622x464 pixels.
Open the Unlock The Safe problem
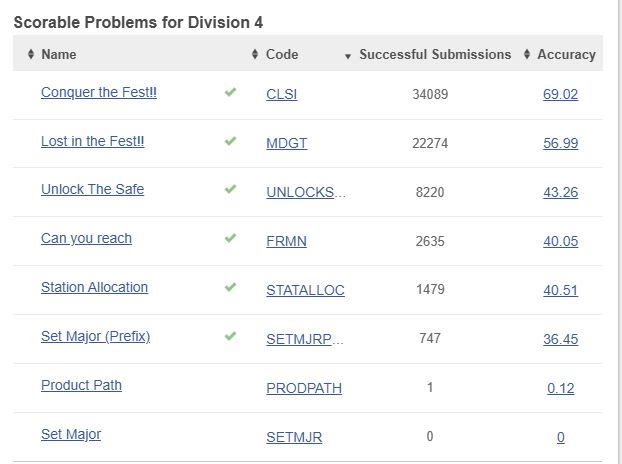click(92, 189)
